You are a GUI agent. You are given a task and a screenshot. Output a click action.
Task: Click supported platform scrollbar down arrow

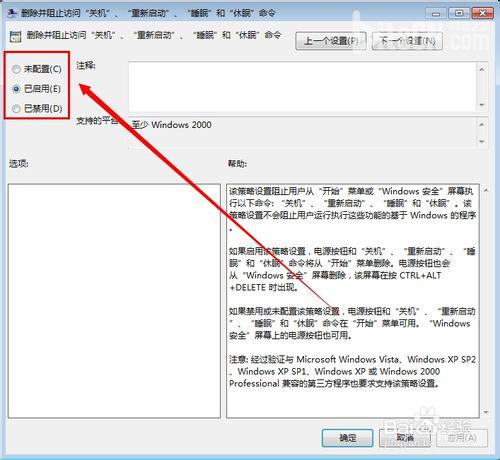[x=482, y=141]
